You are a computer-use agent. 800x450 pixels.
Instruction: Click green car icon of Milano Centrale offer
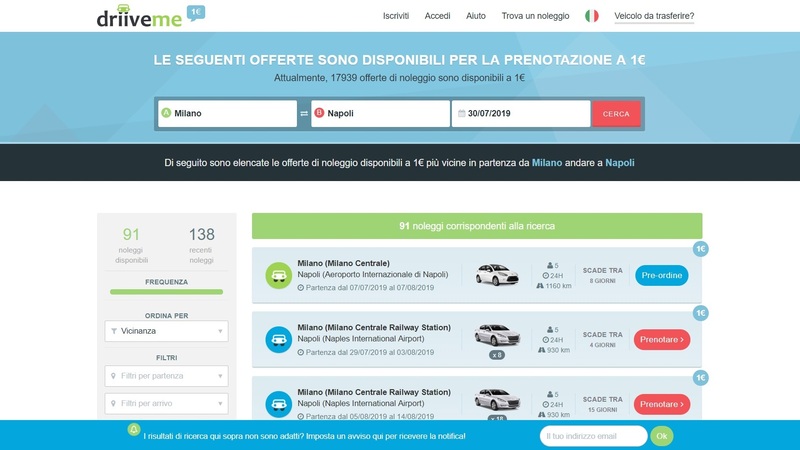(279, 276)
